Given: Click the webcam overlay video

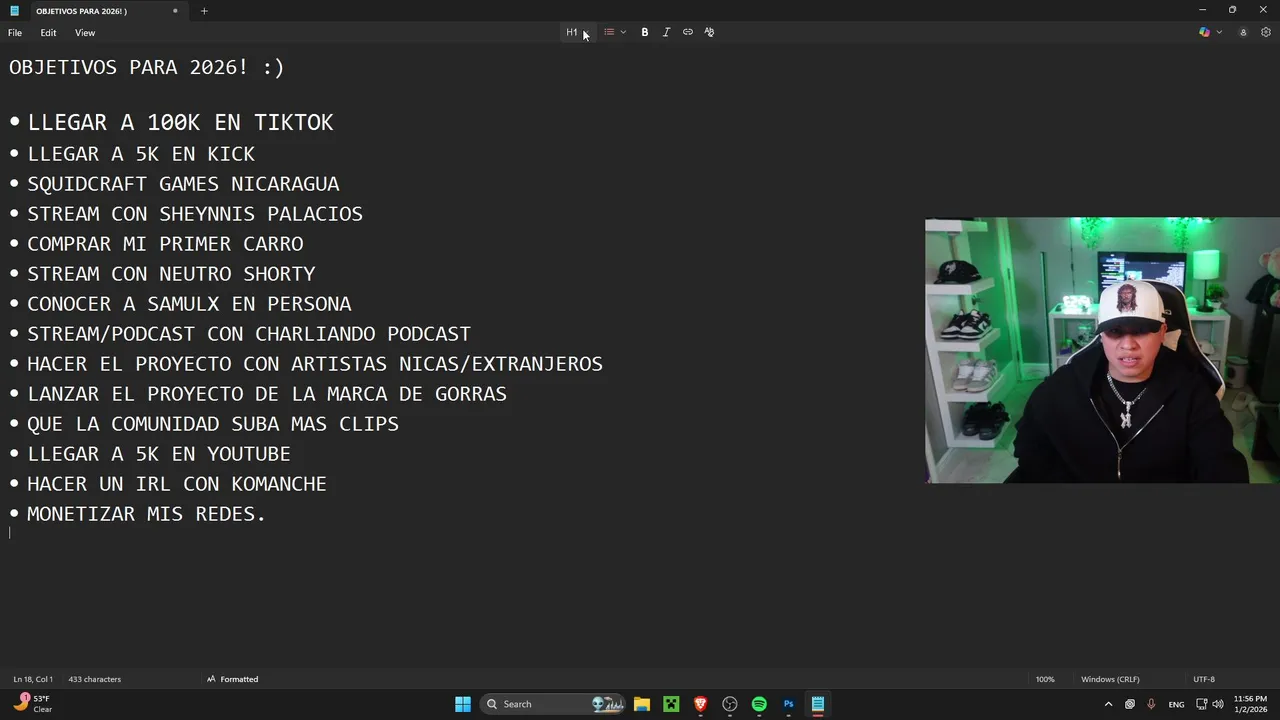Looking at the screenshot, I should coord(1102,350).
